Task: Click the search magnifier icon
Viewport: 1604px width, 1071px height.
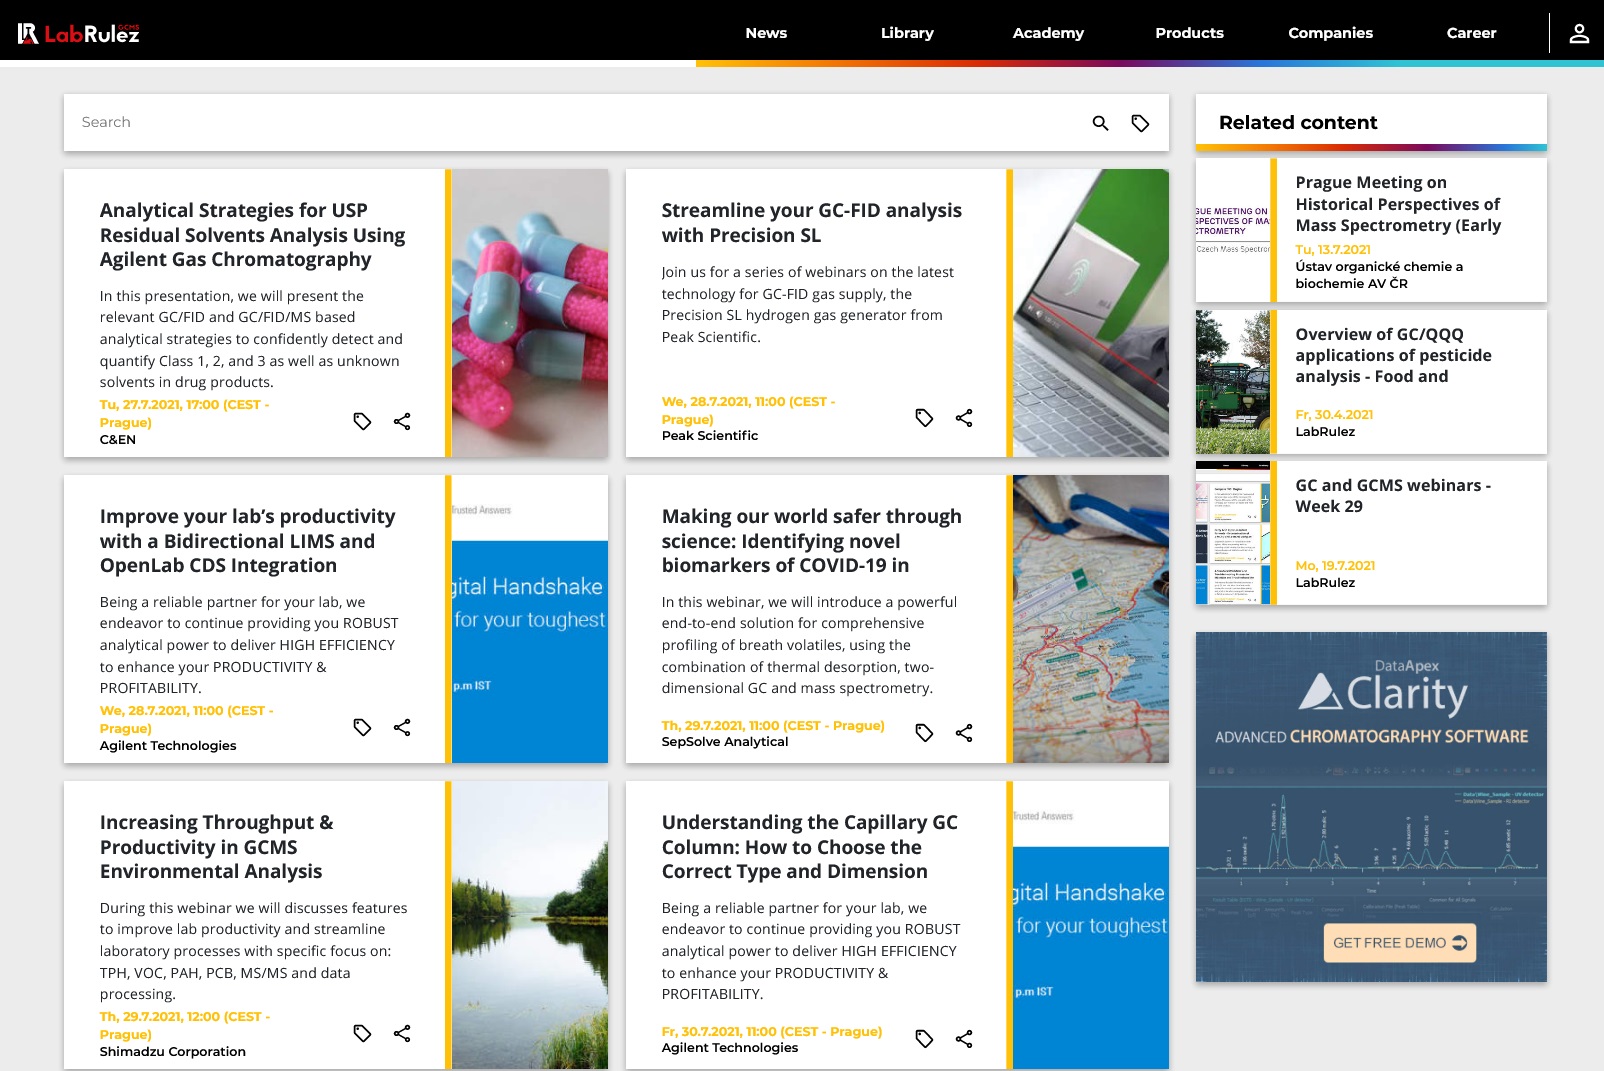Action: coord(1100,123)
